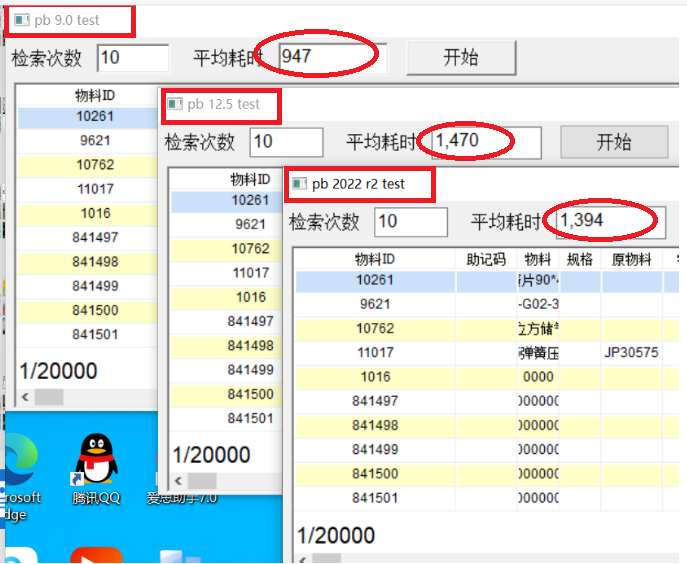Click the 开始 button in pb 9.0 window
The width and height of the screenshot is (687, 564).
click(x=461, y=58)
